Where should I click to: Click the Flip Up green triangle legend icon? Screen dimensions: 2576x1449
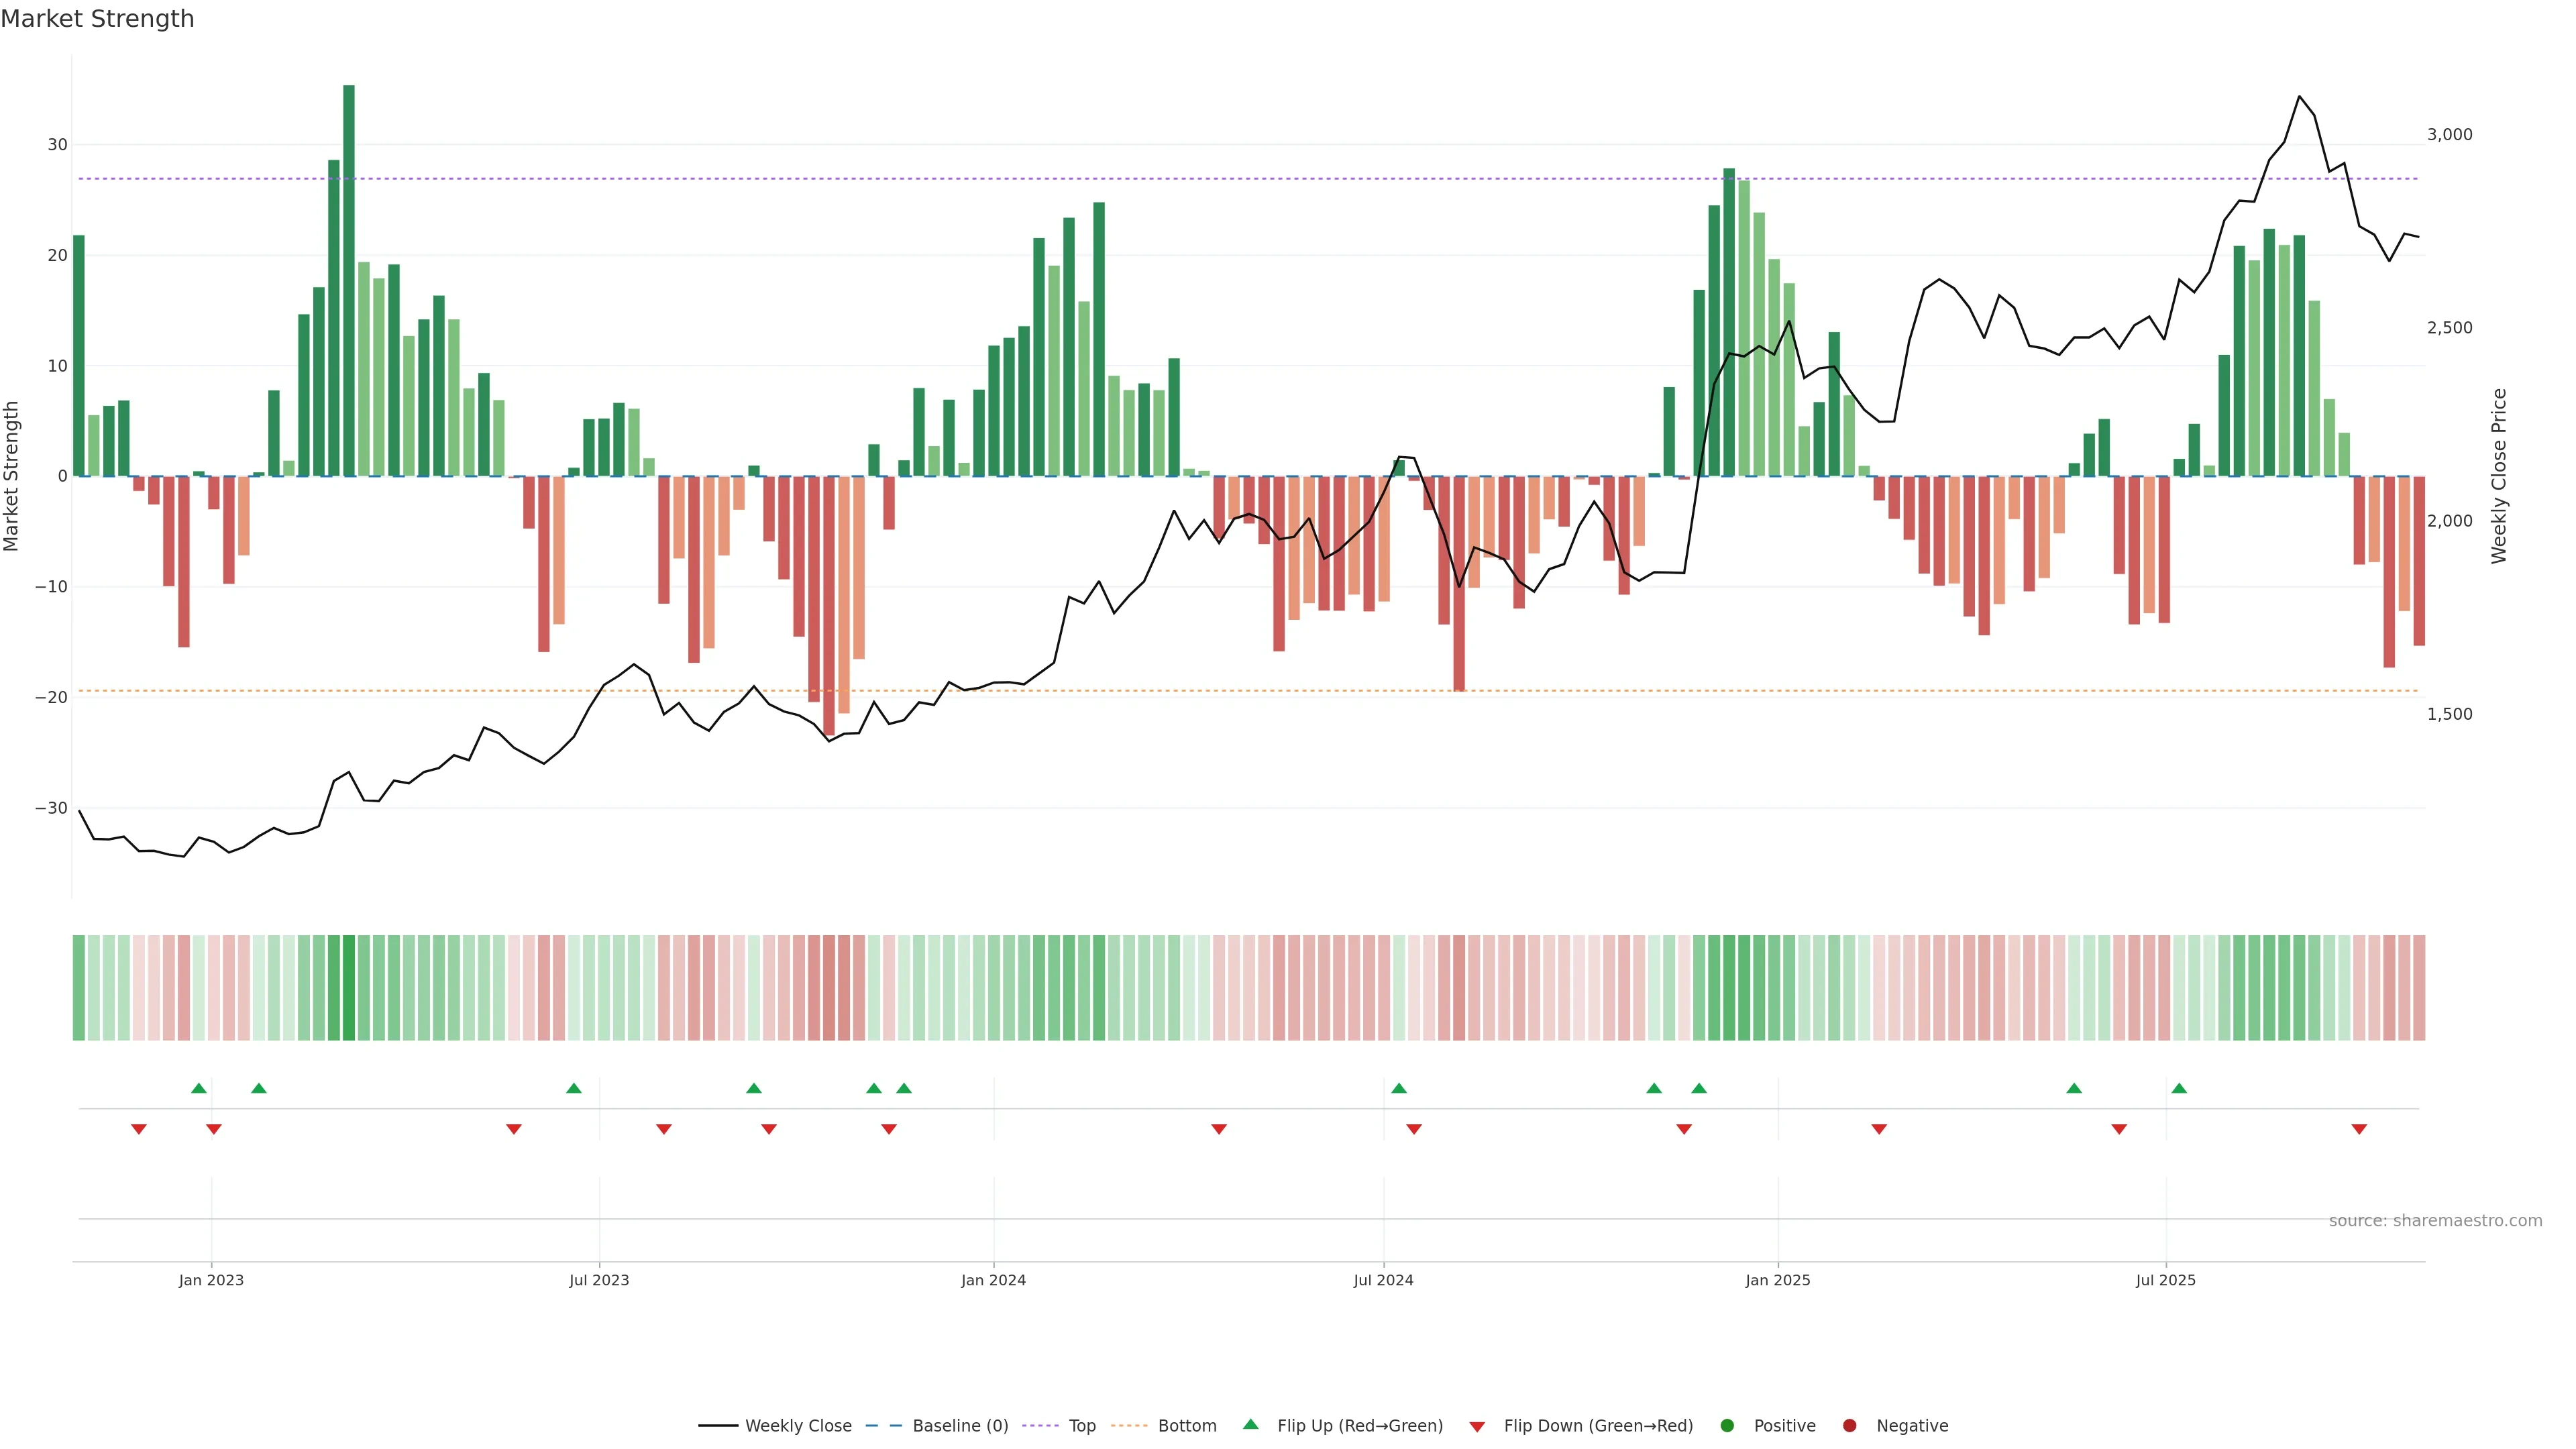1250,1424
